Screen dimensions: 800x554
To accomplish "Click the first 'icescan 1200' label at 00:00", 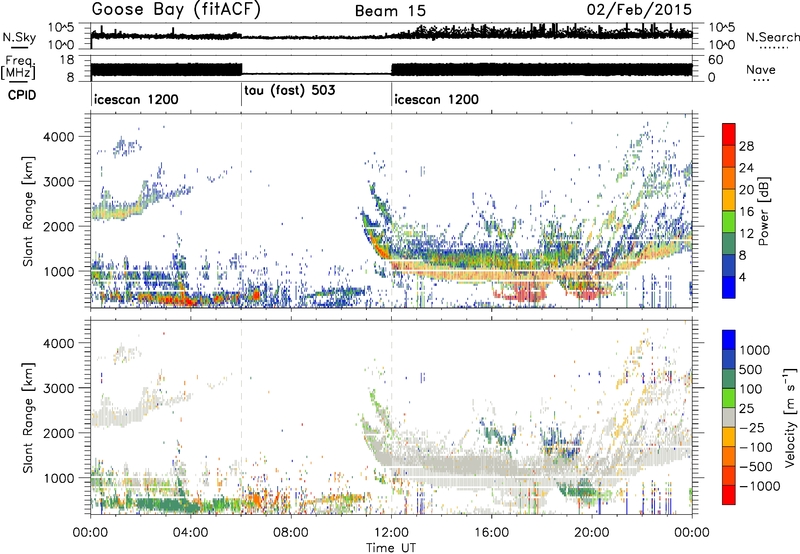I will [136, 99].
